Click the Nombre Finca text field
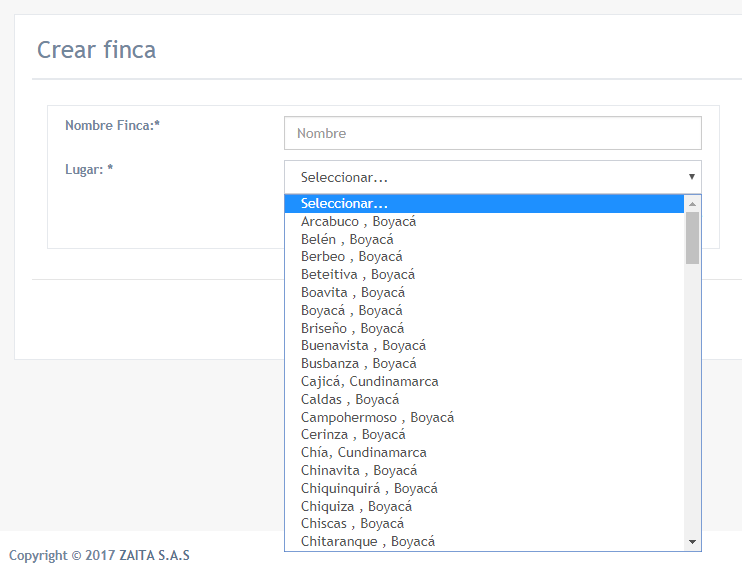This screenshot has width=742, height=573. click(493, 133)
